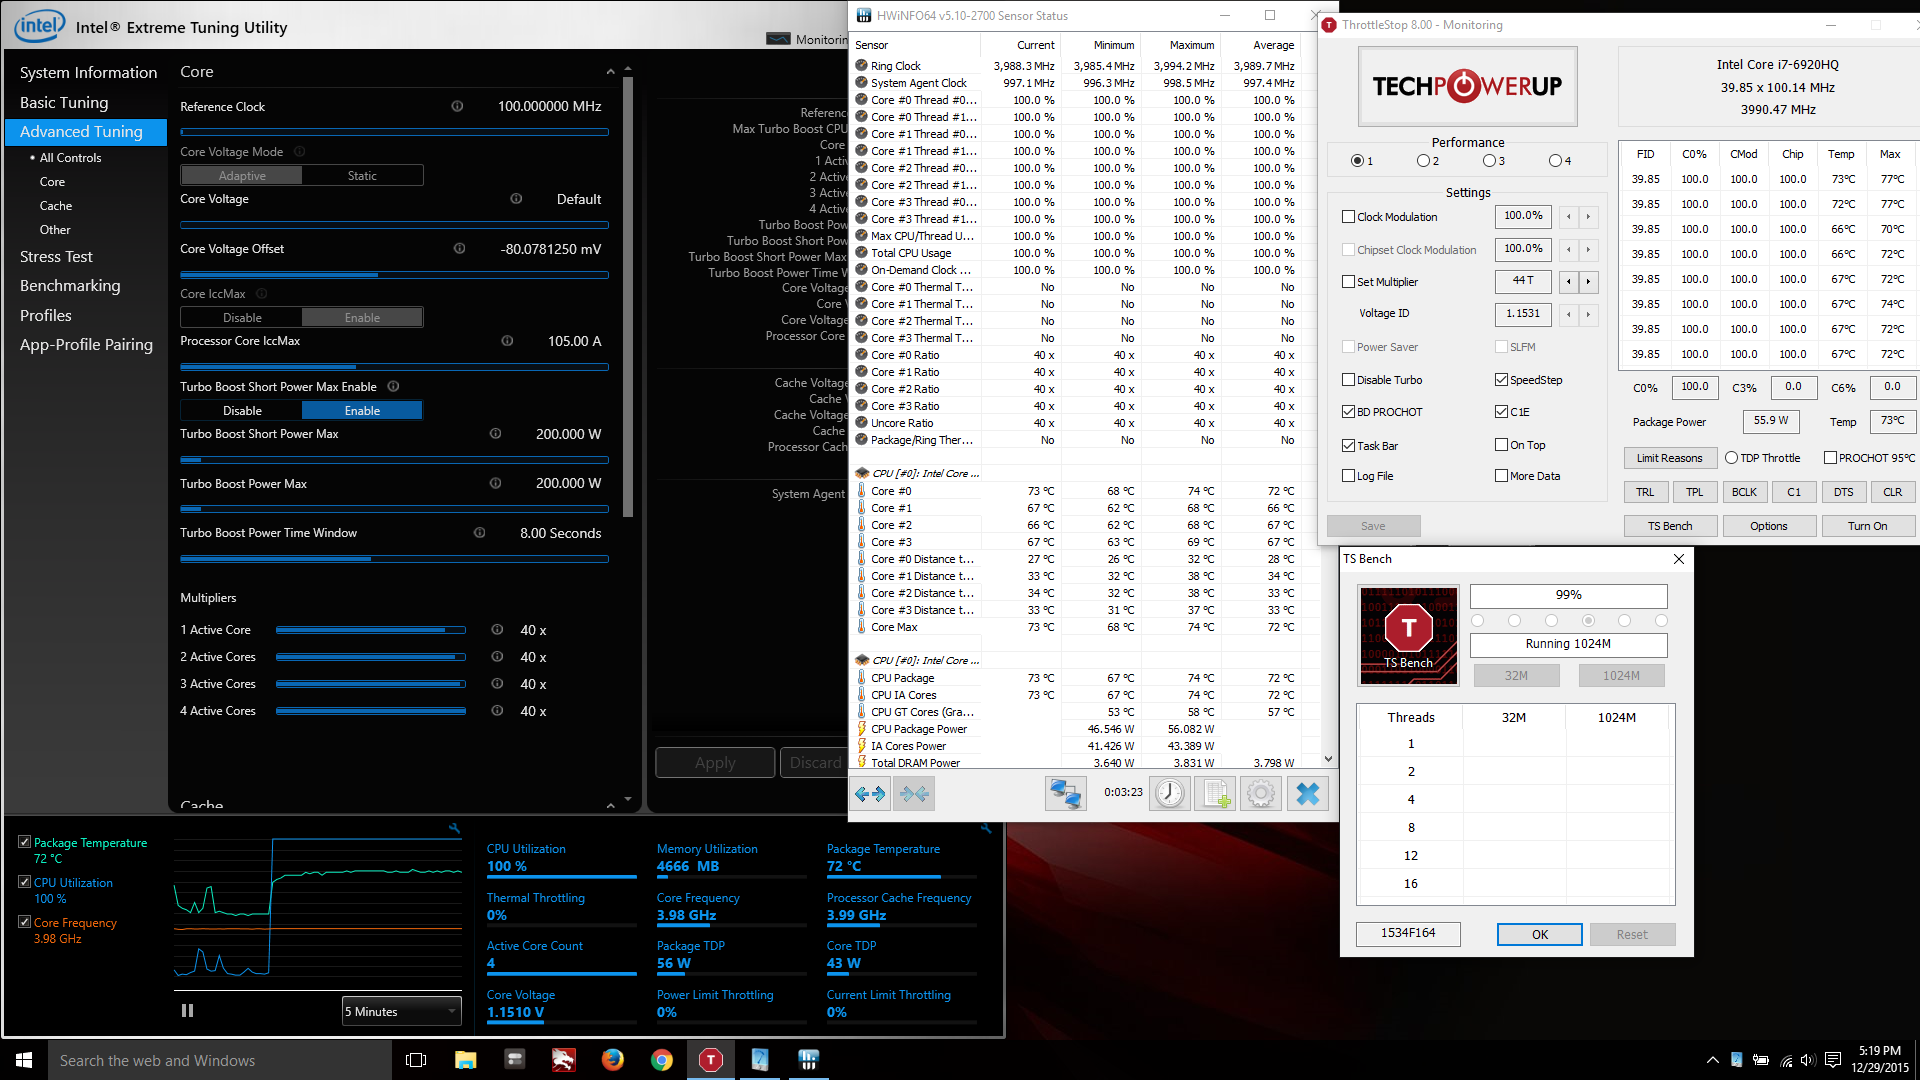Open Windows Start menu
This screenshot has width=1920, height=1080.
coord(24,1060)
